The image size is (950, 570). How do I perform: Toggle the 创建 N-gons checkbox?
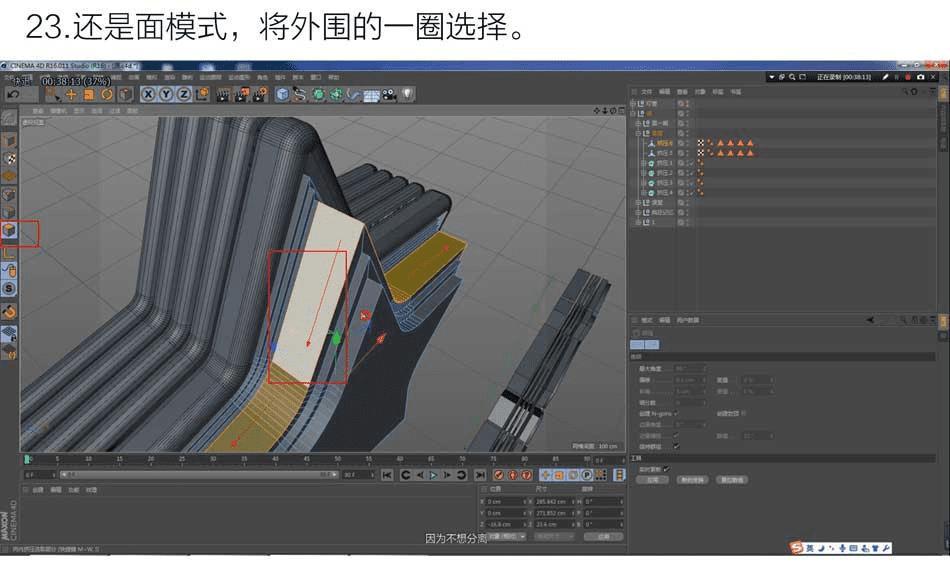click(676, 412)
